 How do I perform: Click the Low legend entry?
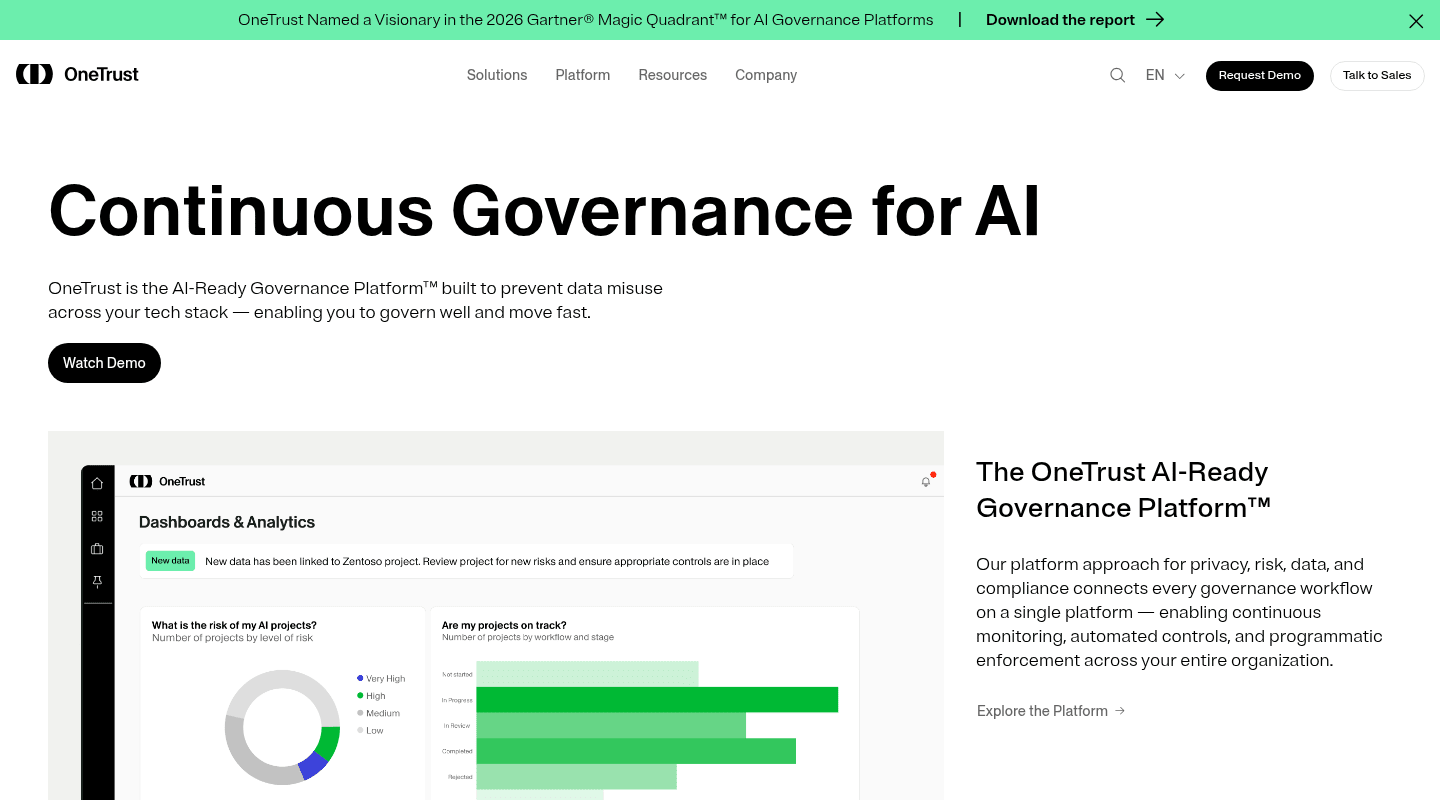(370, 730)
